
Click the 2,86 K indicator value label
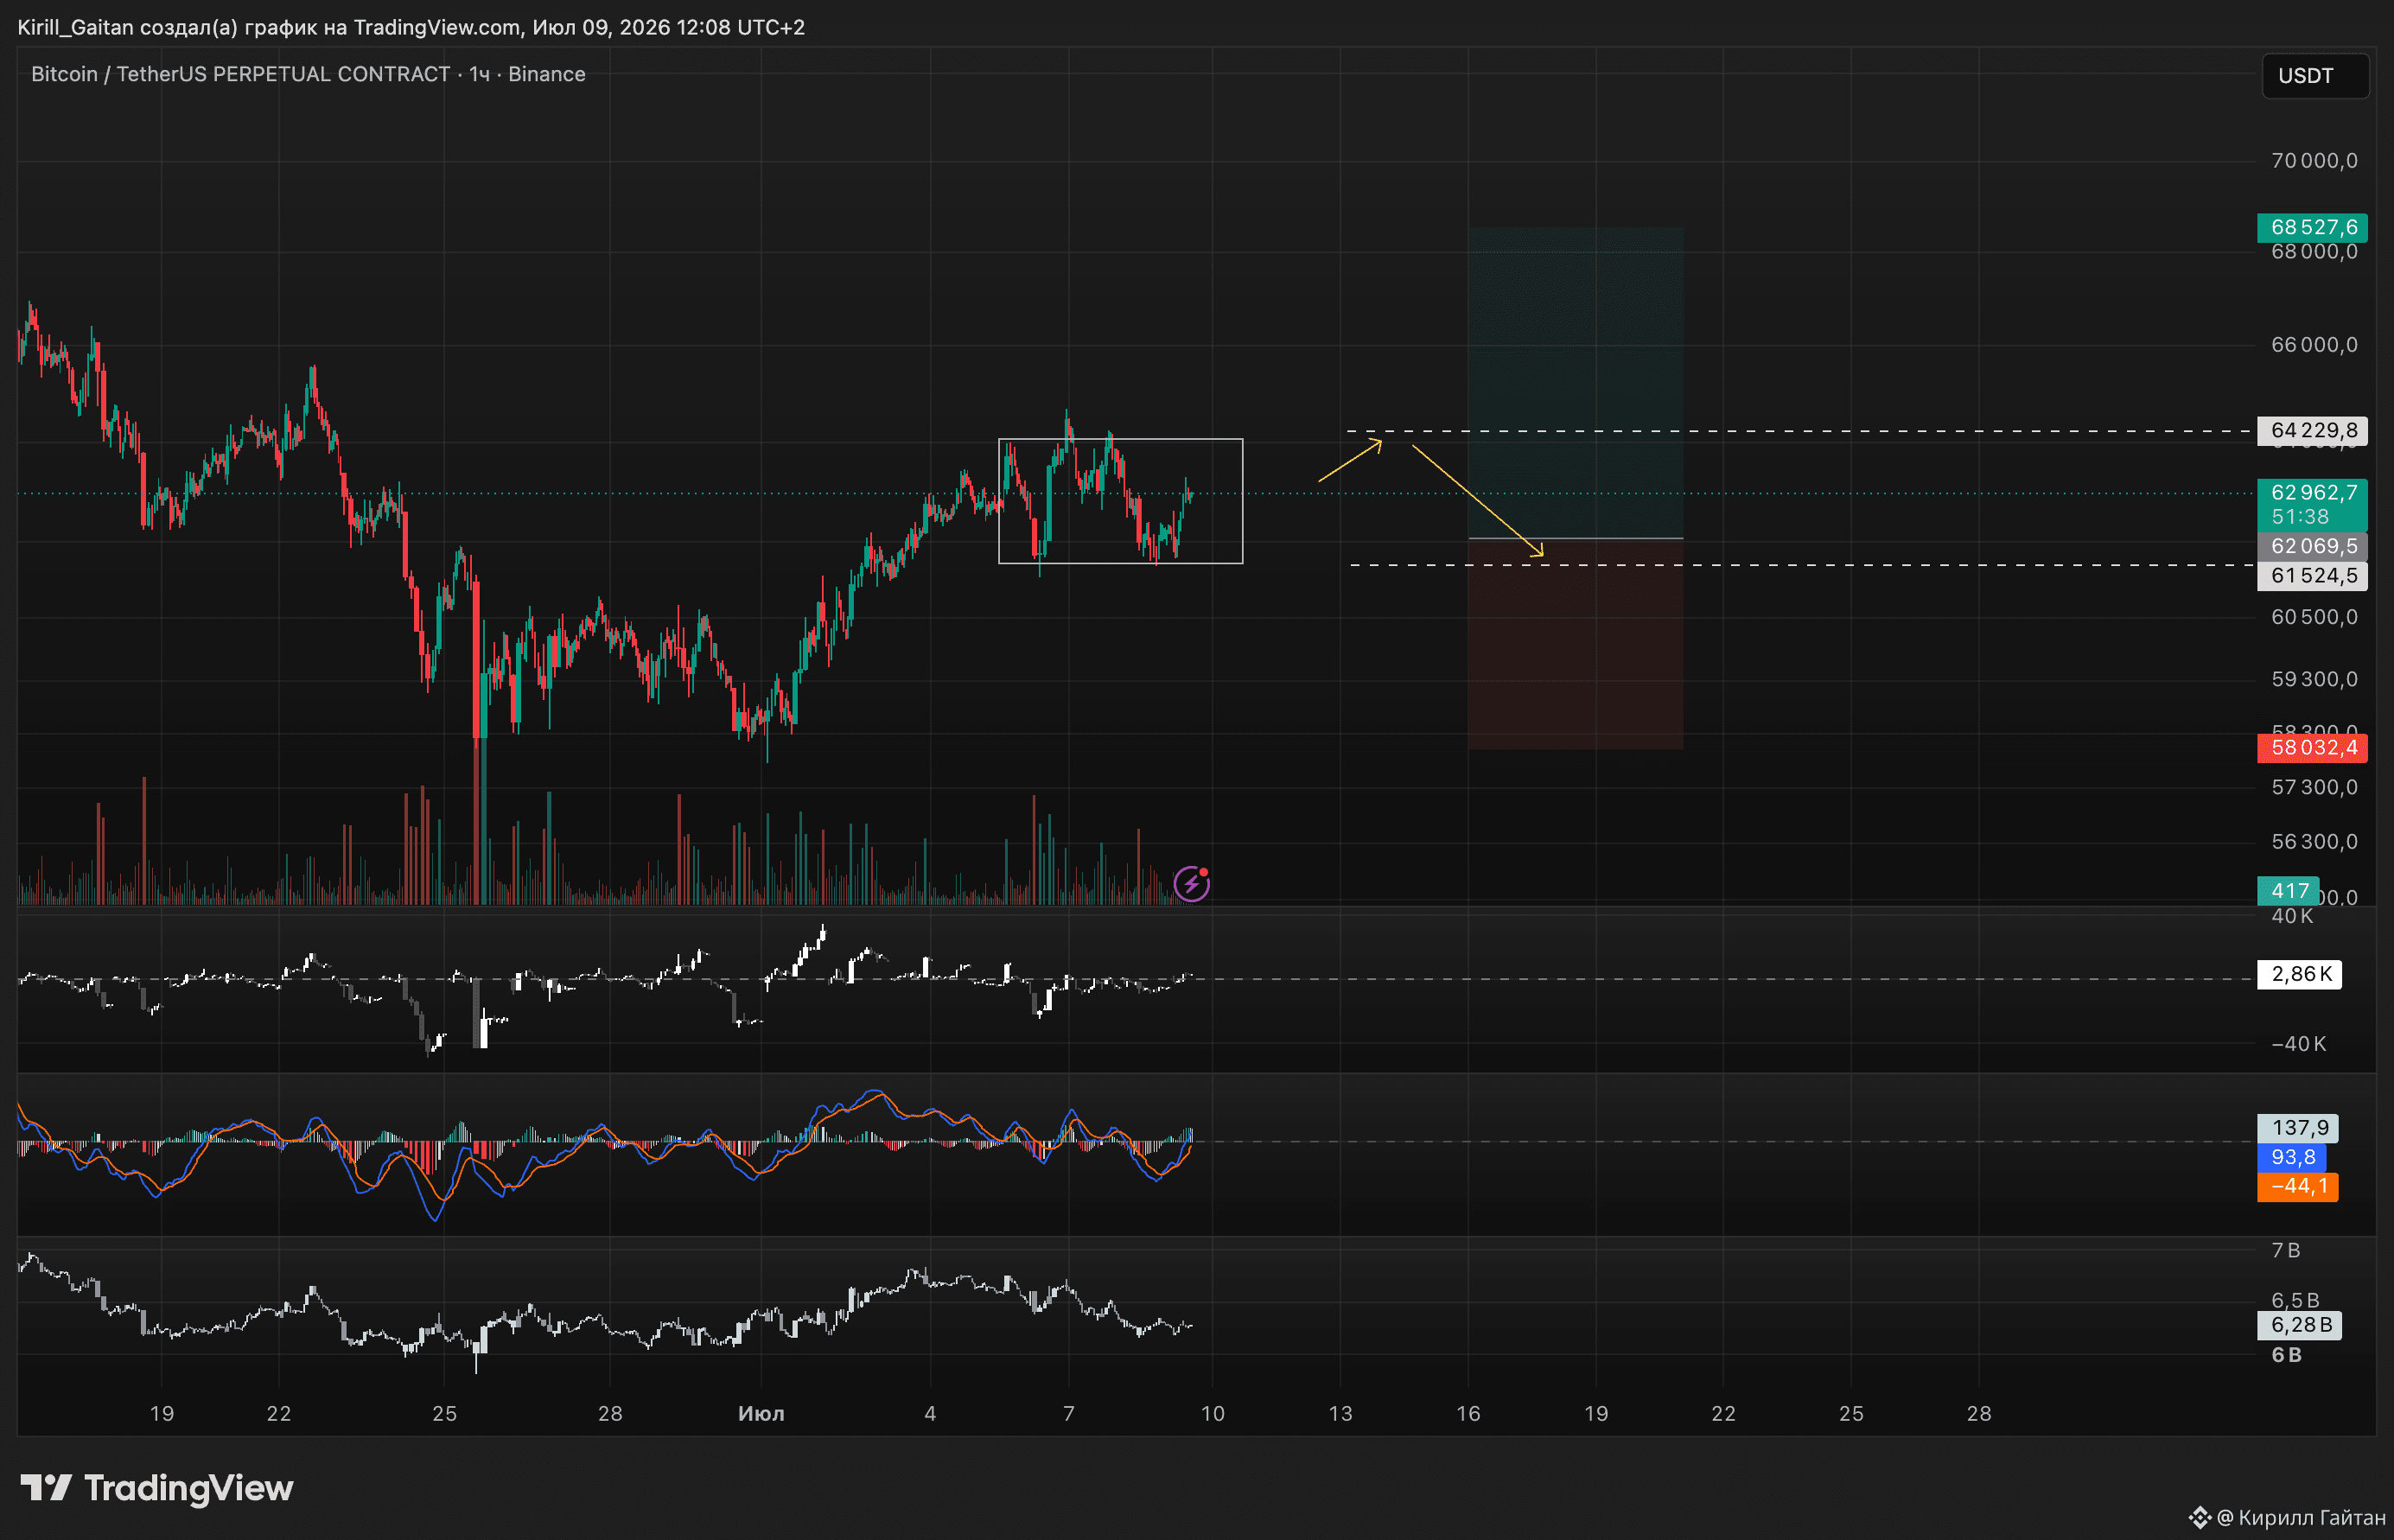(2299, 973)
